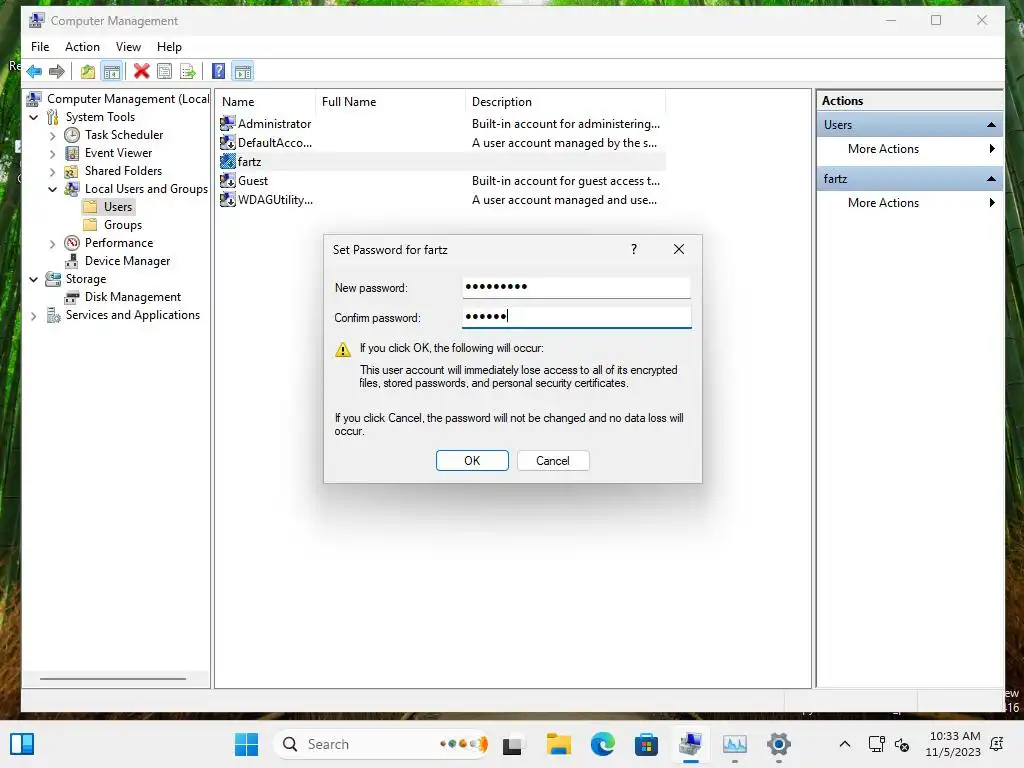Toggle the Show/Hide Action Pane icon
The height and width of the screenshot is (768, 1024).
(x=243, y=71)
